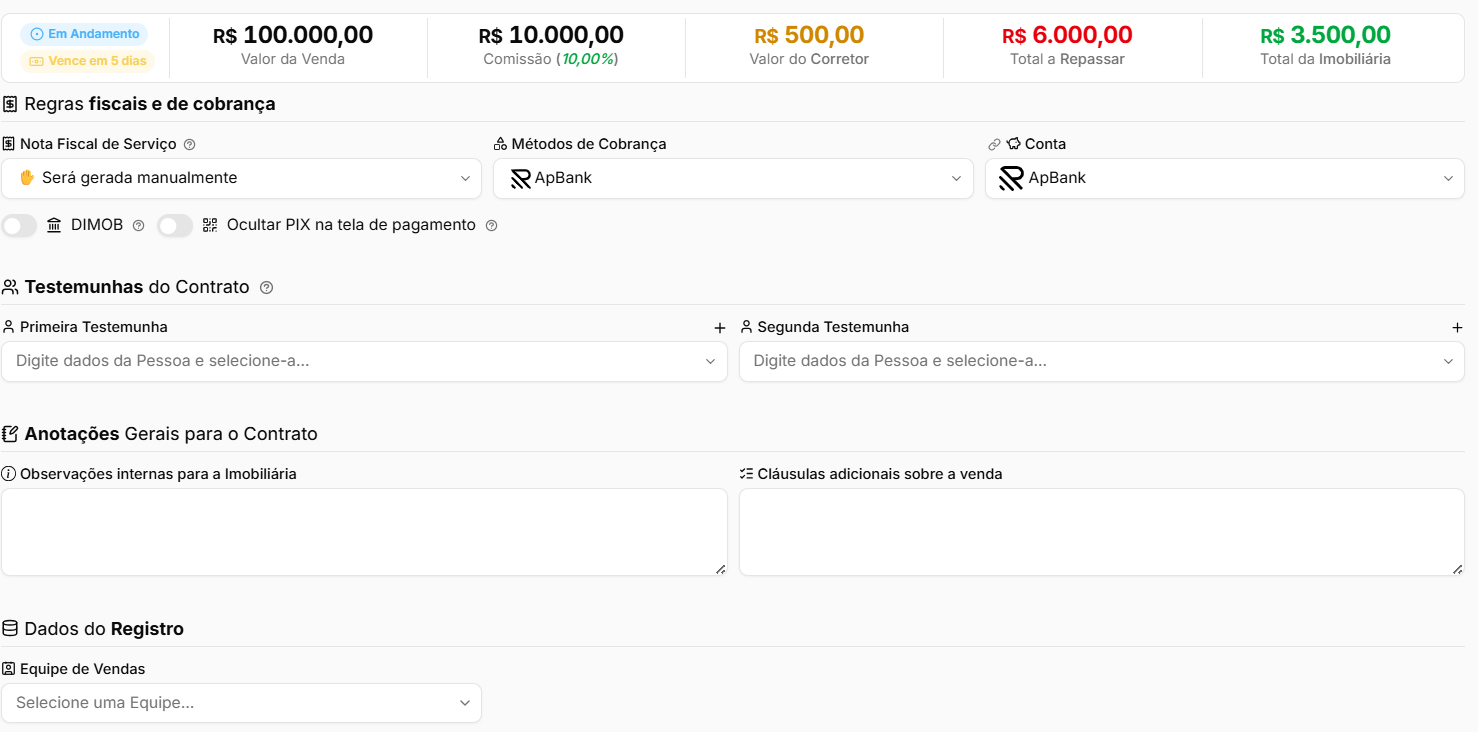The image size is (1478, 732).
Task: Click the help icon next to DIMOB
Action: tap(139, 226)
